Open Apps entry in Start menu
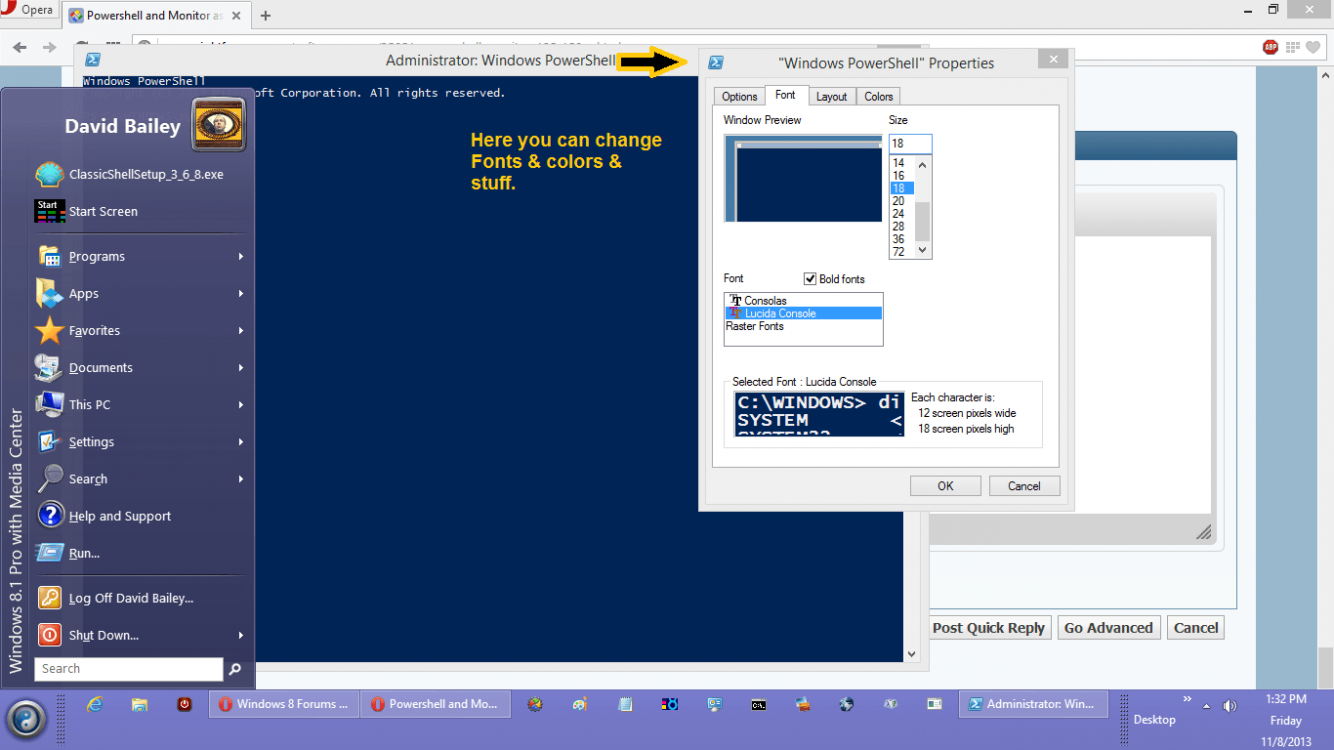The image size is (1334, 750). tap(140, 293)
